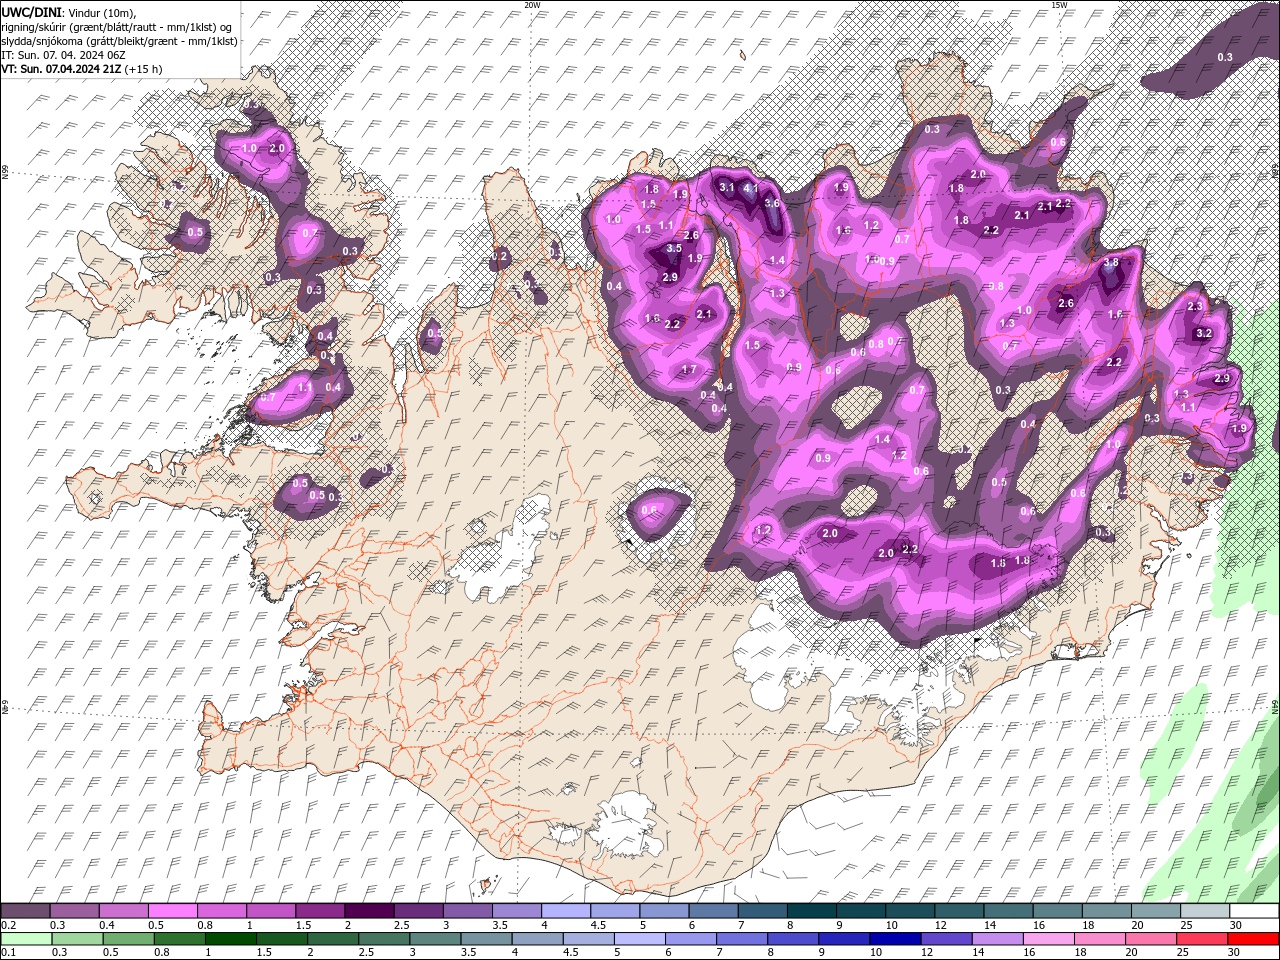
Task: Pick the snow legend swatch between 1.5 and 2
Action: click(x=320, y=911)
